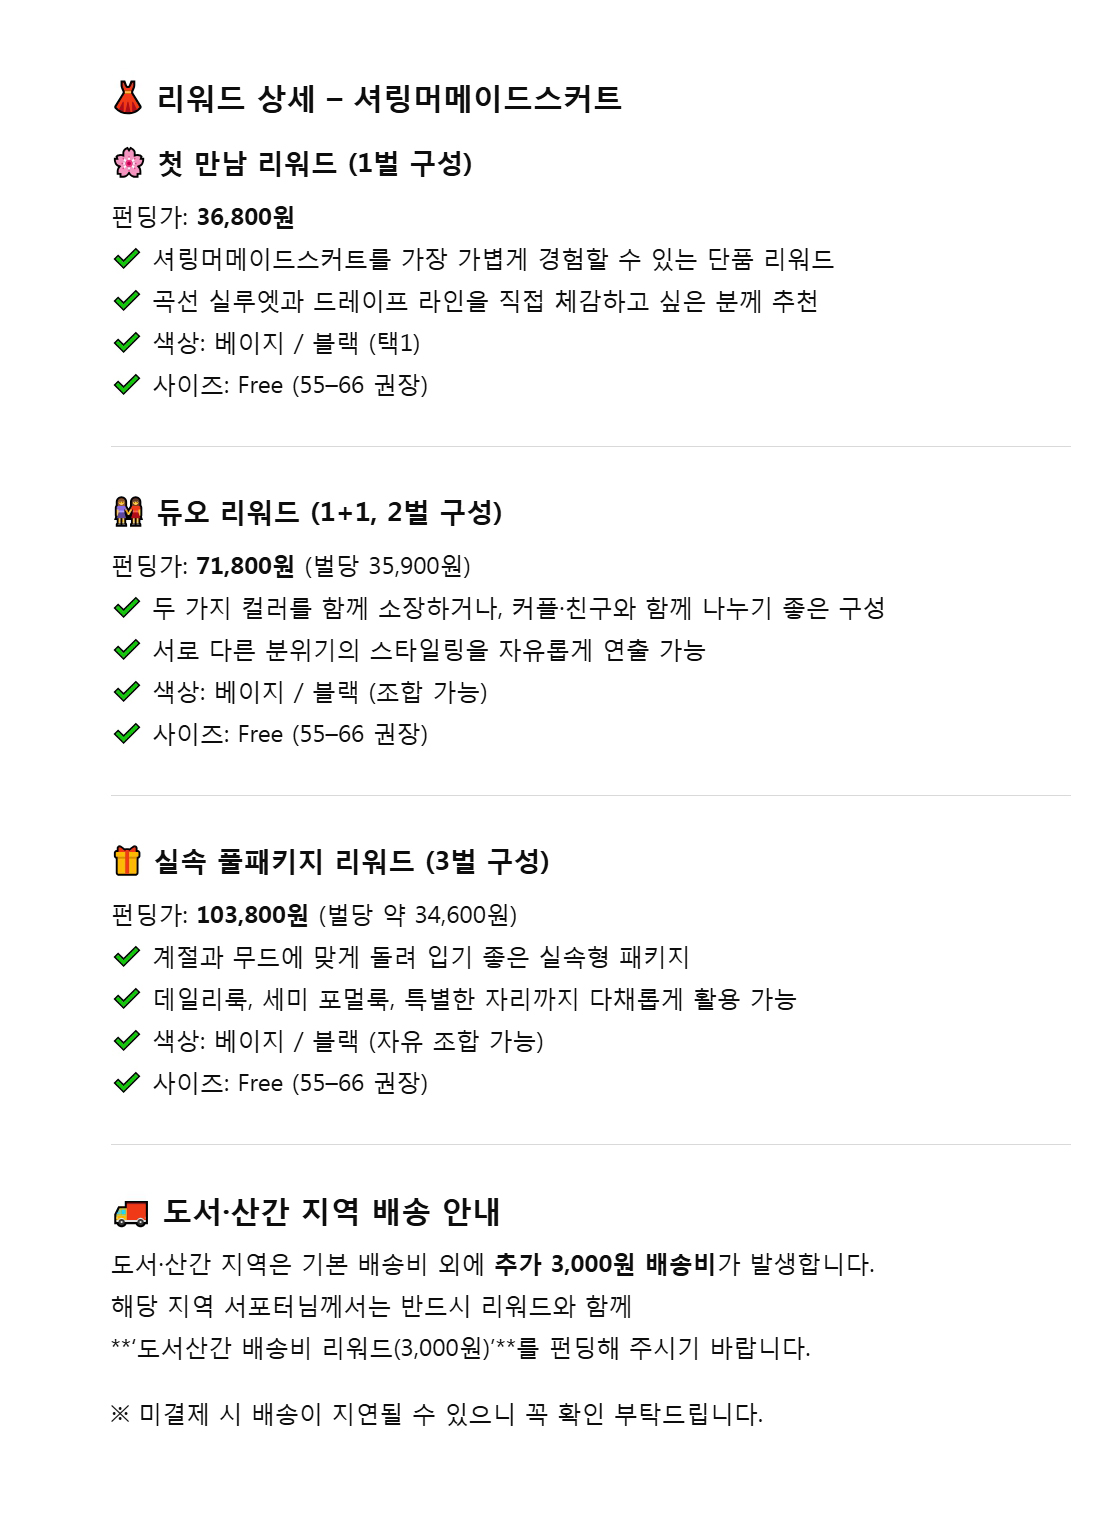Click the green checkmark before 색상: 베이지 / 블랙 (택1)
Viewport: 1102px width, 1517px height.
pyautogui.click(x=126, y=343)
